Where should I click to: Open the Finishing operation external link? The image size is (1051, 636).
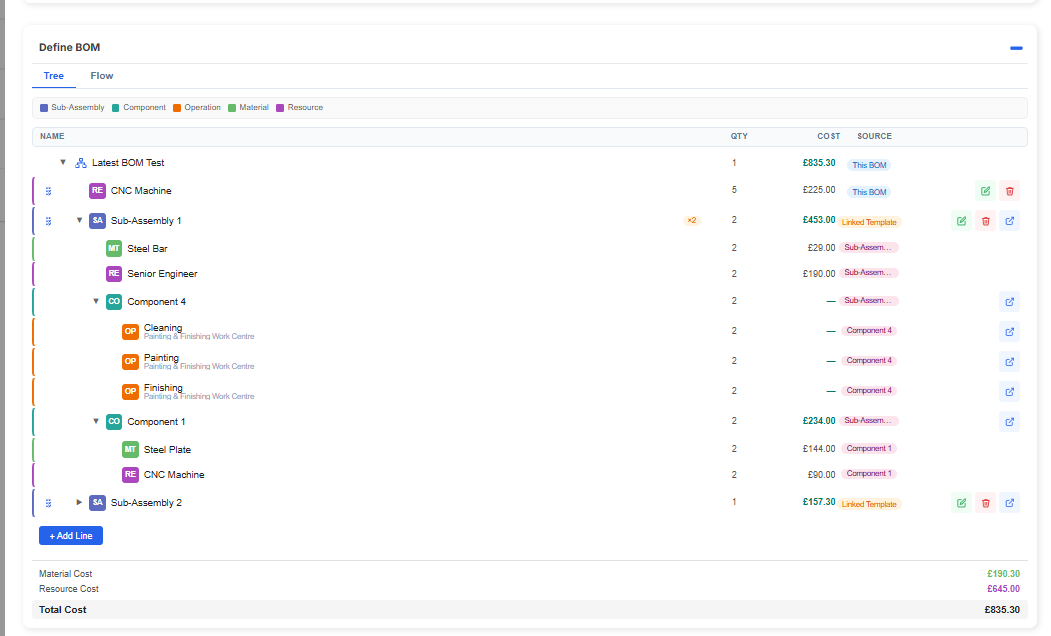coord(1009,391)
